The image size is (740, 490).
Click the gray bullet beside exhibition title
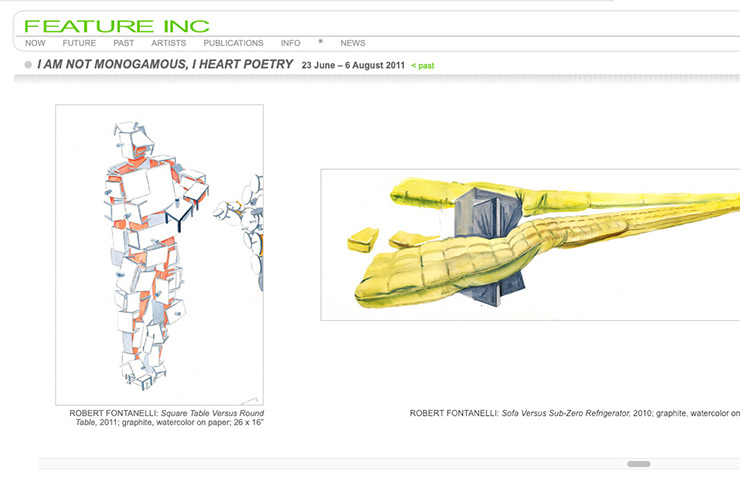[x=28, y=65]
